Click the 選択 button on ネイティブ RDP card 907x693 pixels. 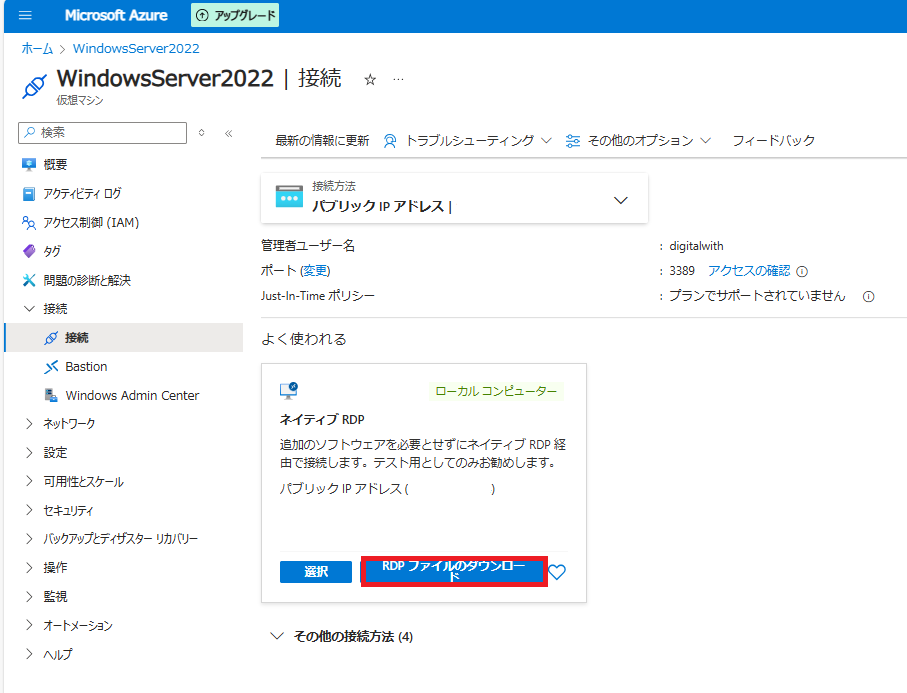click(x=316, y=572)
